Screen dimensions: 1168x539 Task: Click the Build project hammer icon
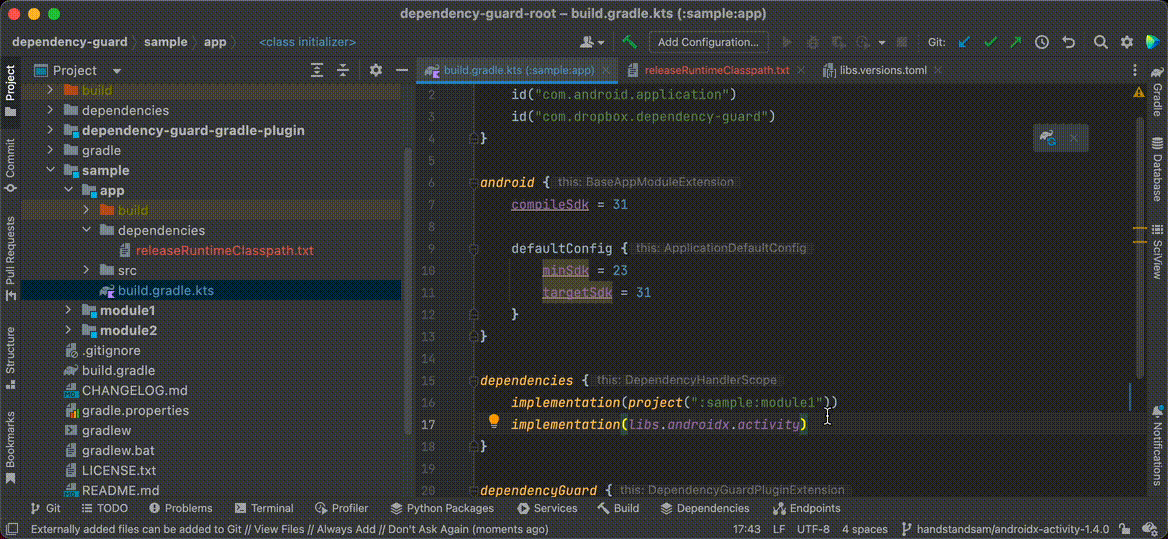(629, 42)
